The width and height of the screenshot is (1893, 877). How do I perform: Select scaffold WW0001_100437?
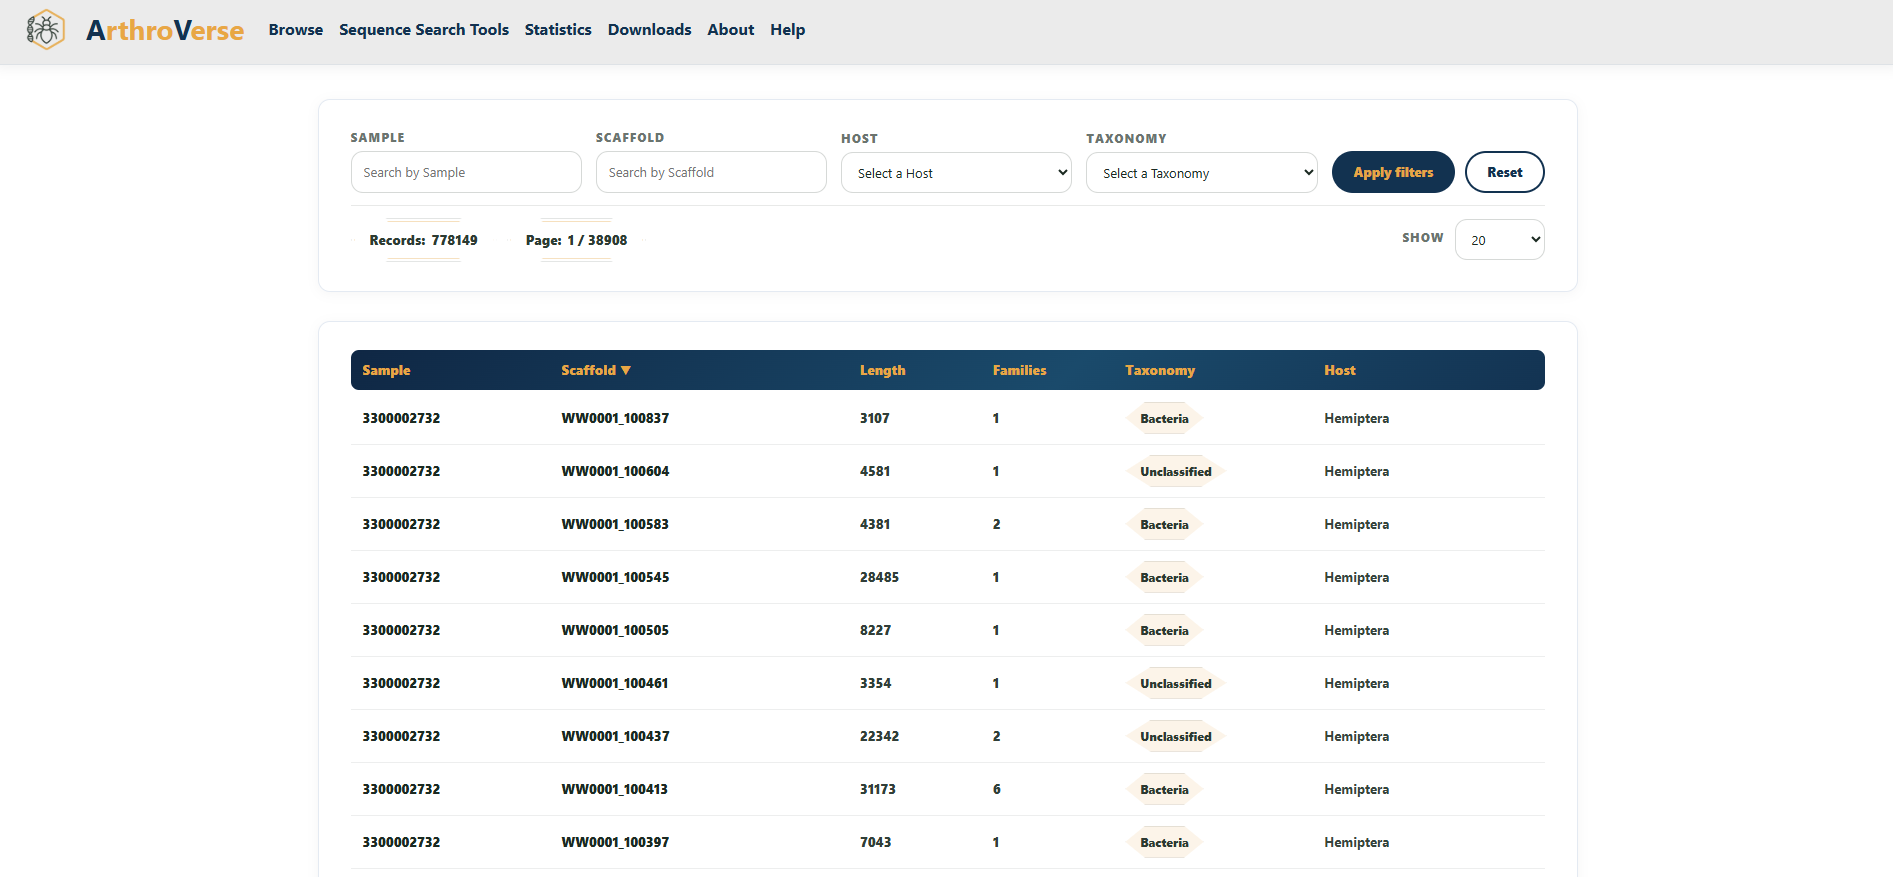pyautogui.click(x=615, y=736)
